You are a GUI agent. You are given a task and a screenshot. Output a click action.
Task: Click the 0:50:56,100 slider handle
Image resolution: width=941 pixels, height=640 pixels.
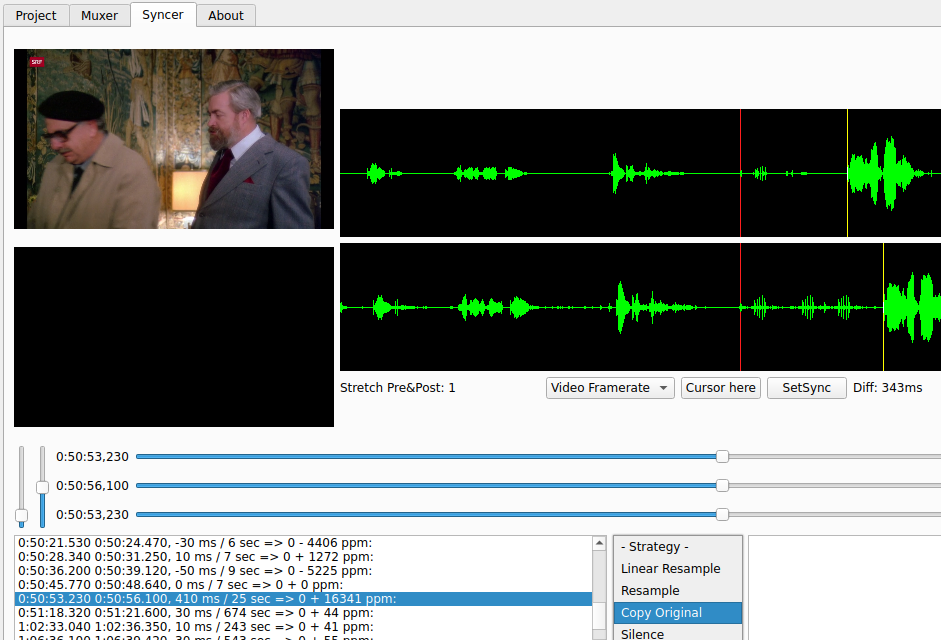point(723,485)
